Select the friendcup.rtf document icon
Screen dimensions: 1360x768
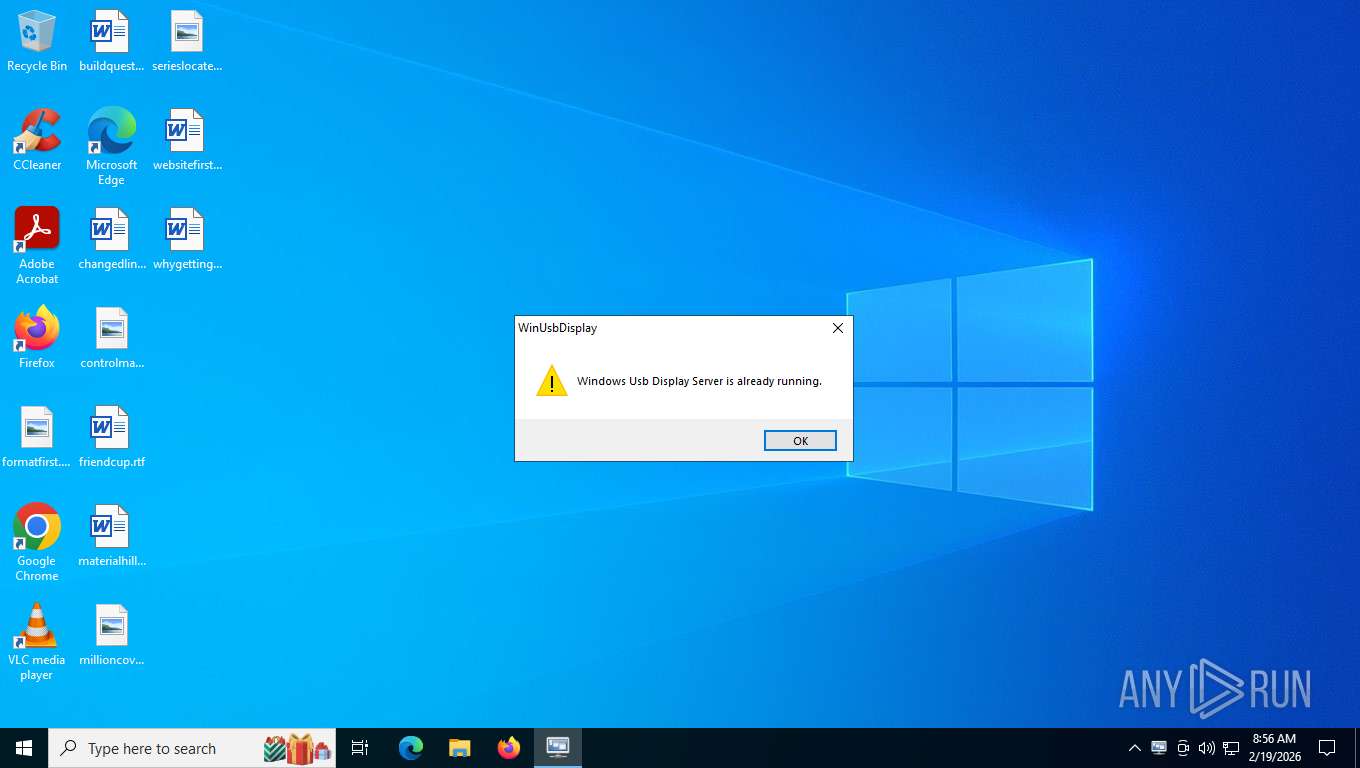pos(111,437)
